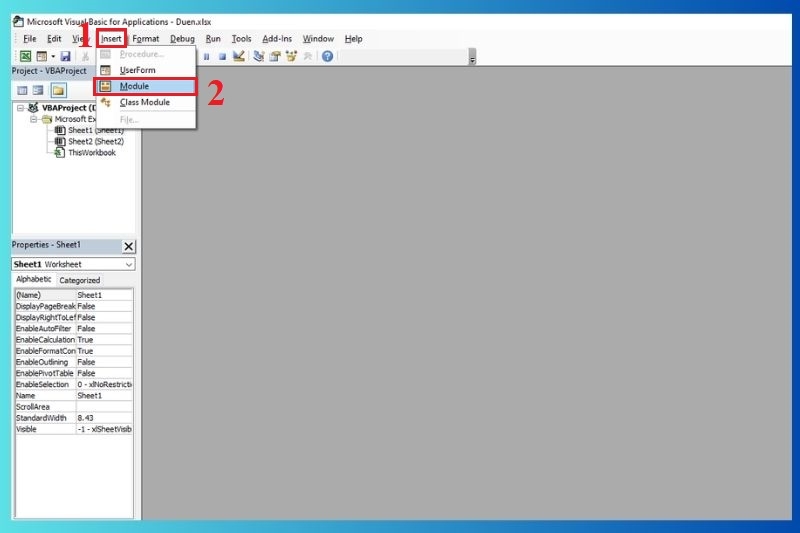The image size is (800, 533).
Task: Click the EnableFormatConditionsCalculation value True
Action: tap(105, 351)
